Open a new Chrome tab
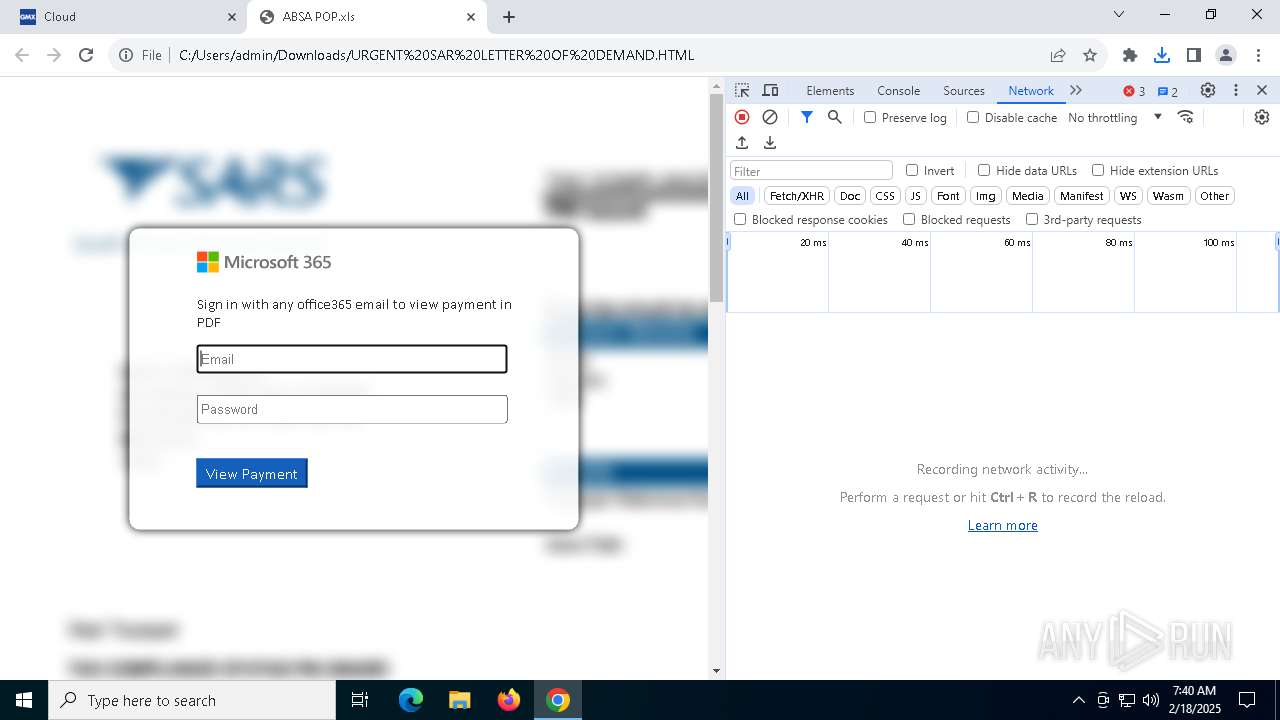1280x720 pixels. (x=509, y=17)
